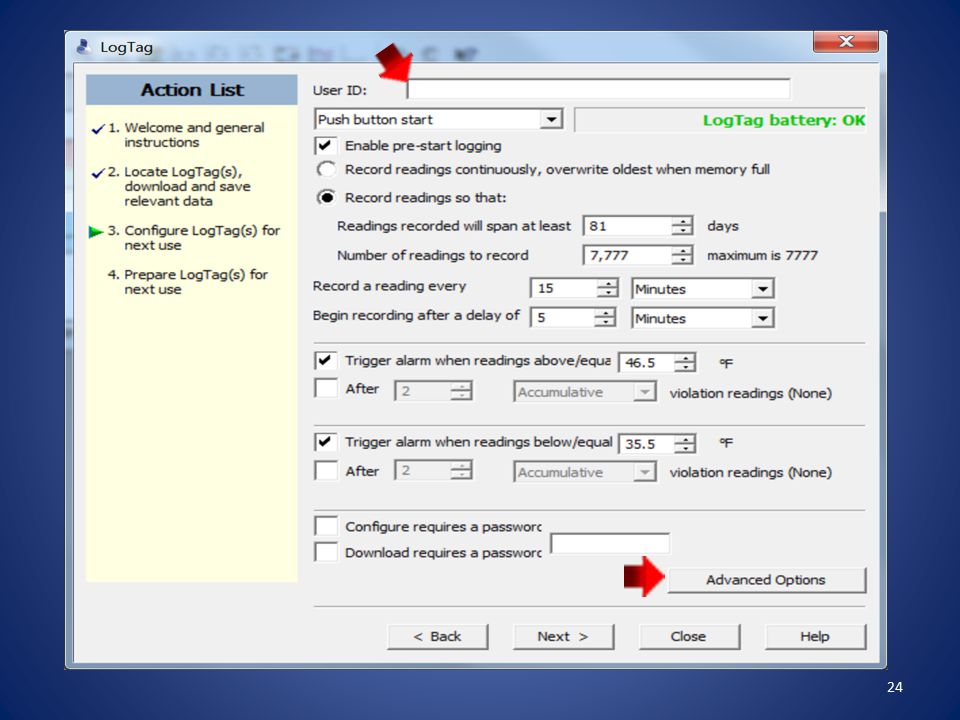Go back with the Back button
This screenshot has height=720, width=960.
437,637
